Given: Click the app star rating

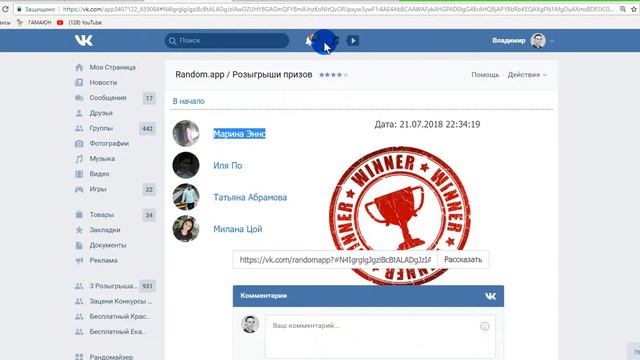Looking at the screenshot, I should [x=333, y=75].
